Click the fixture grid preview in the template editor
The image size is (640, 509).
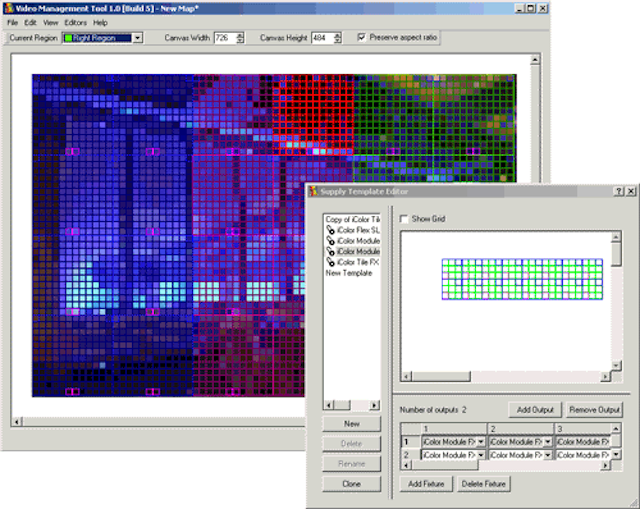522,279
